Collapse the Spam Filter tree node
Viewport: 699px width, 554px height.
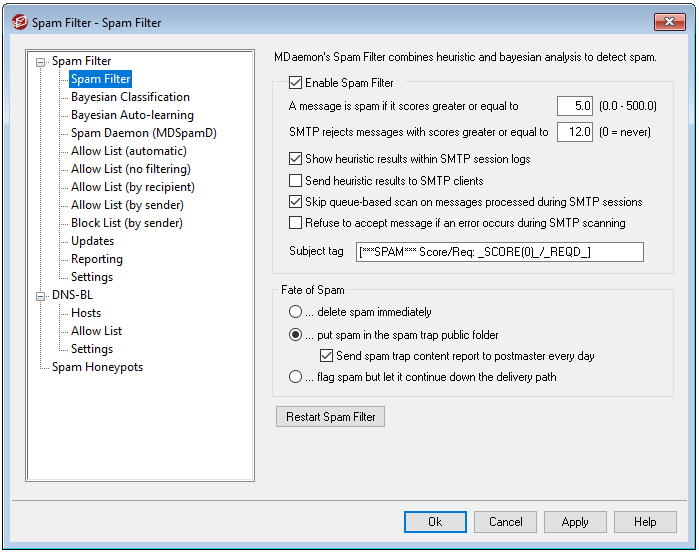(x=41, y=61)
